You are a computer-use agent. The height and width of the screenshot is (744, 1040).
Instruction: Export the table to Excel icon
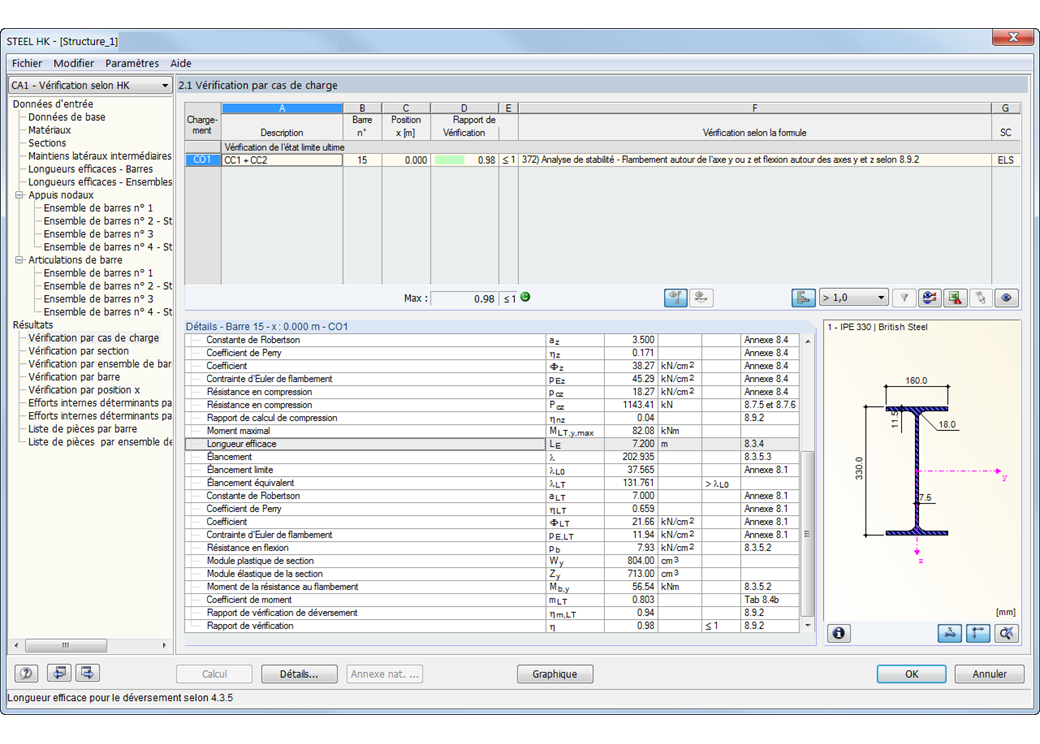955,298
